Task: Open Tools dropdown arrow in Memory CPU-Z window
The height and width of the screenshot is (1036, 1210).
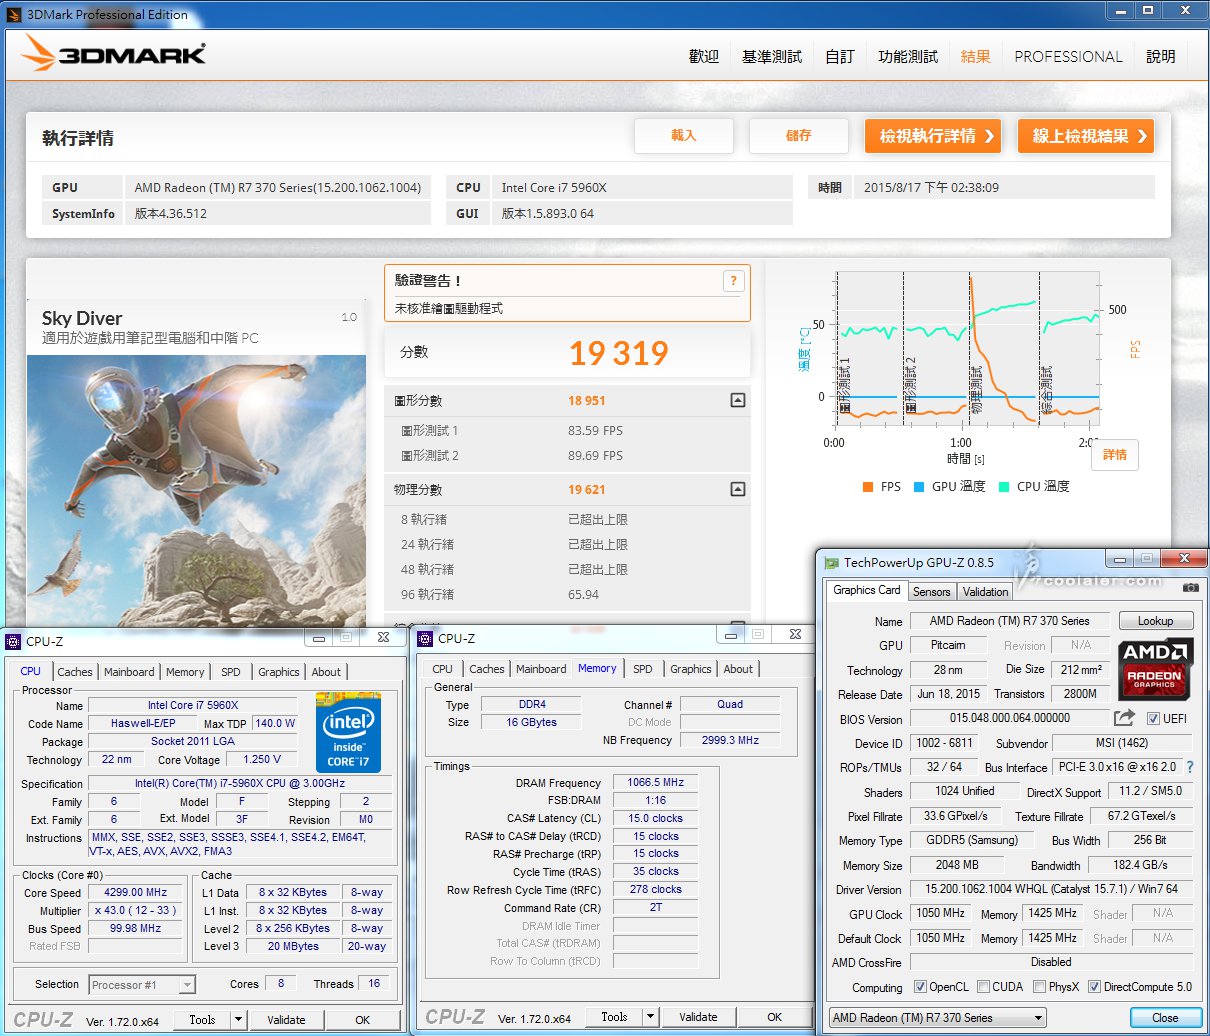Action: click(650, 1017)
